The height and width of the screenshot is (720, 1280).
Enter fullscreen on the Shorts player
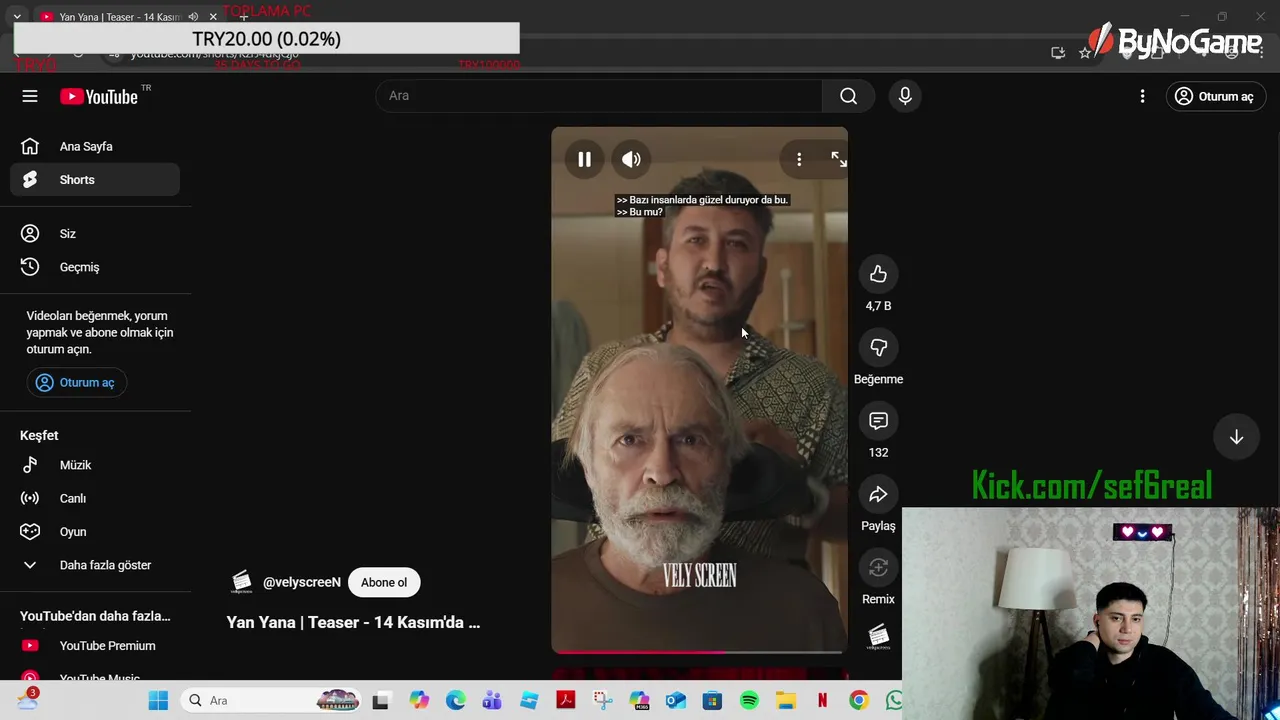(x=839, y=159)
